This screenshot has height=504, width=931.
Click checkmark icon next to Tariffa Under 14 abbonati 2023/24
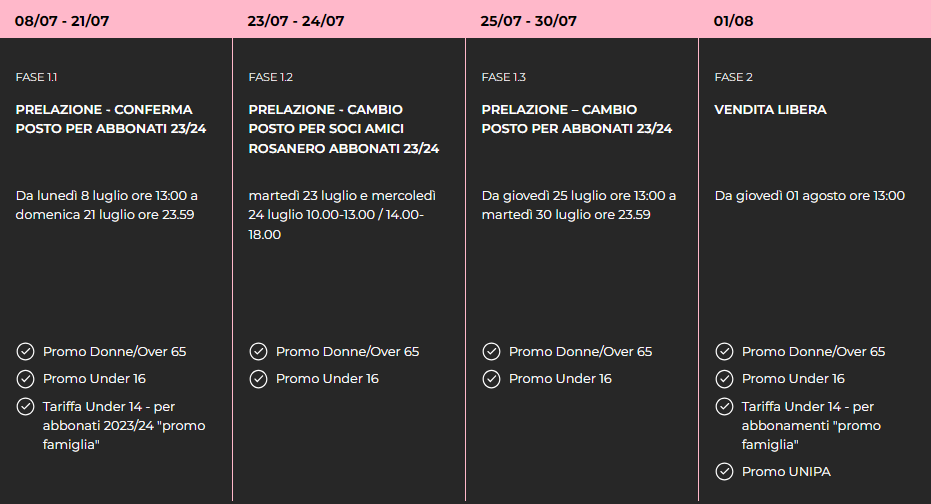pyautogui.click(x=25, y=407)
